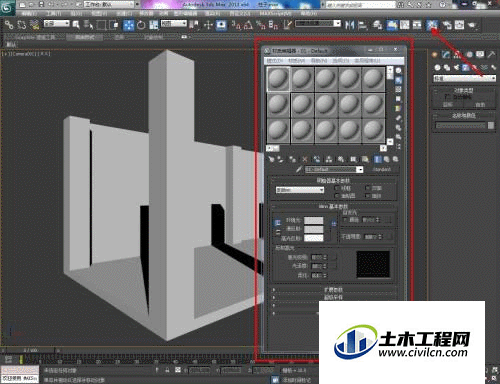Click the Mirror tool icon
500x384 pixels.
349,25
